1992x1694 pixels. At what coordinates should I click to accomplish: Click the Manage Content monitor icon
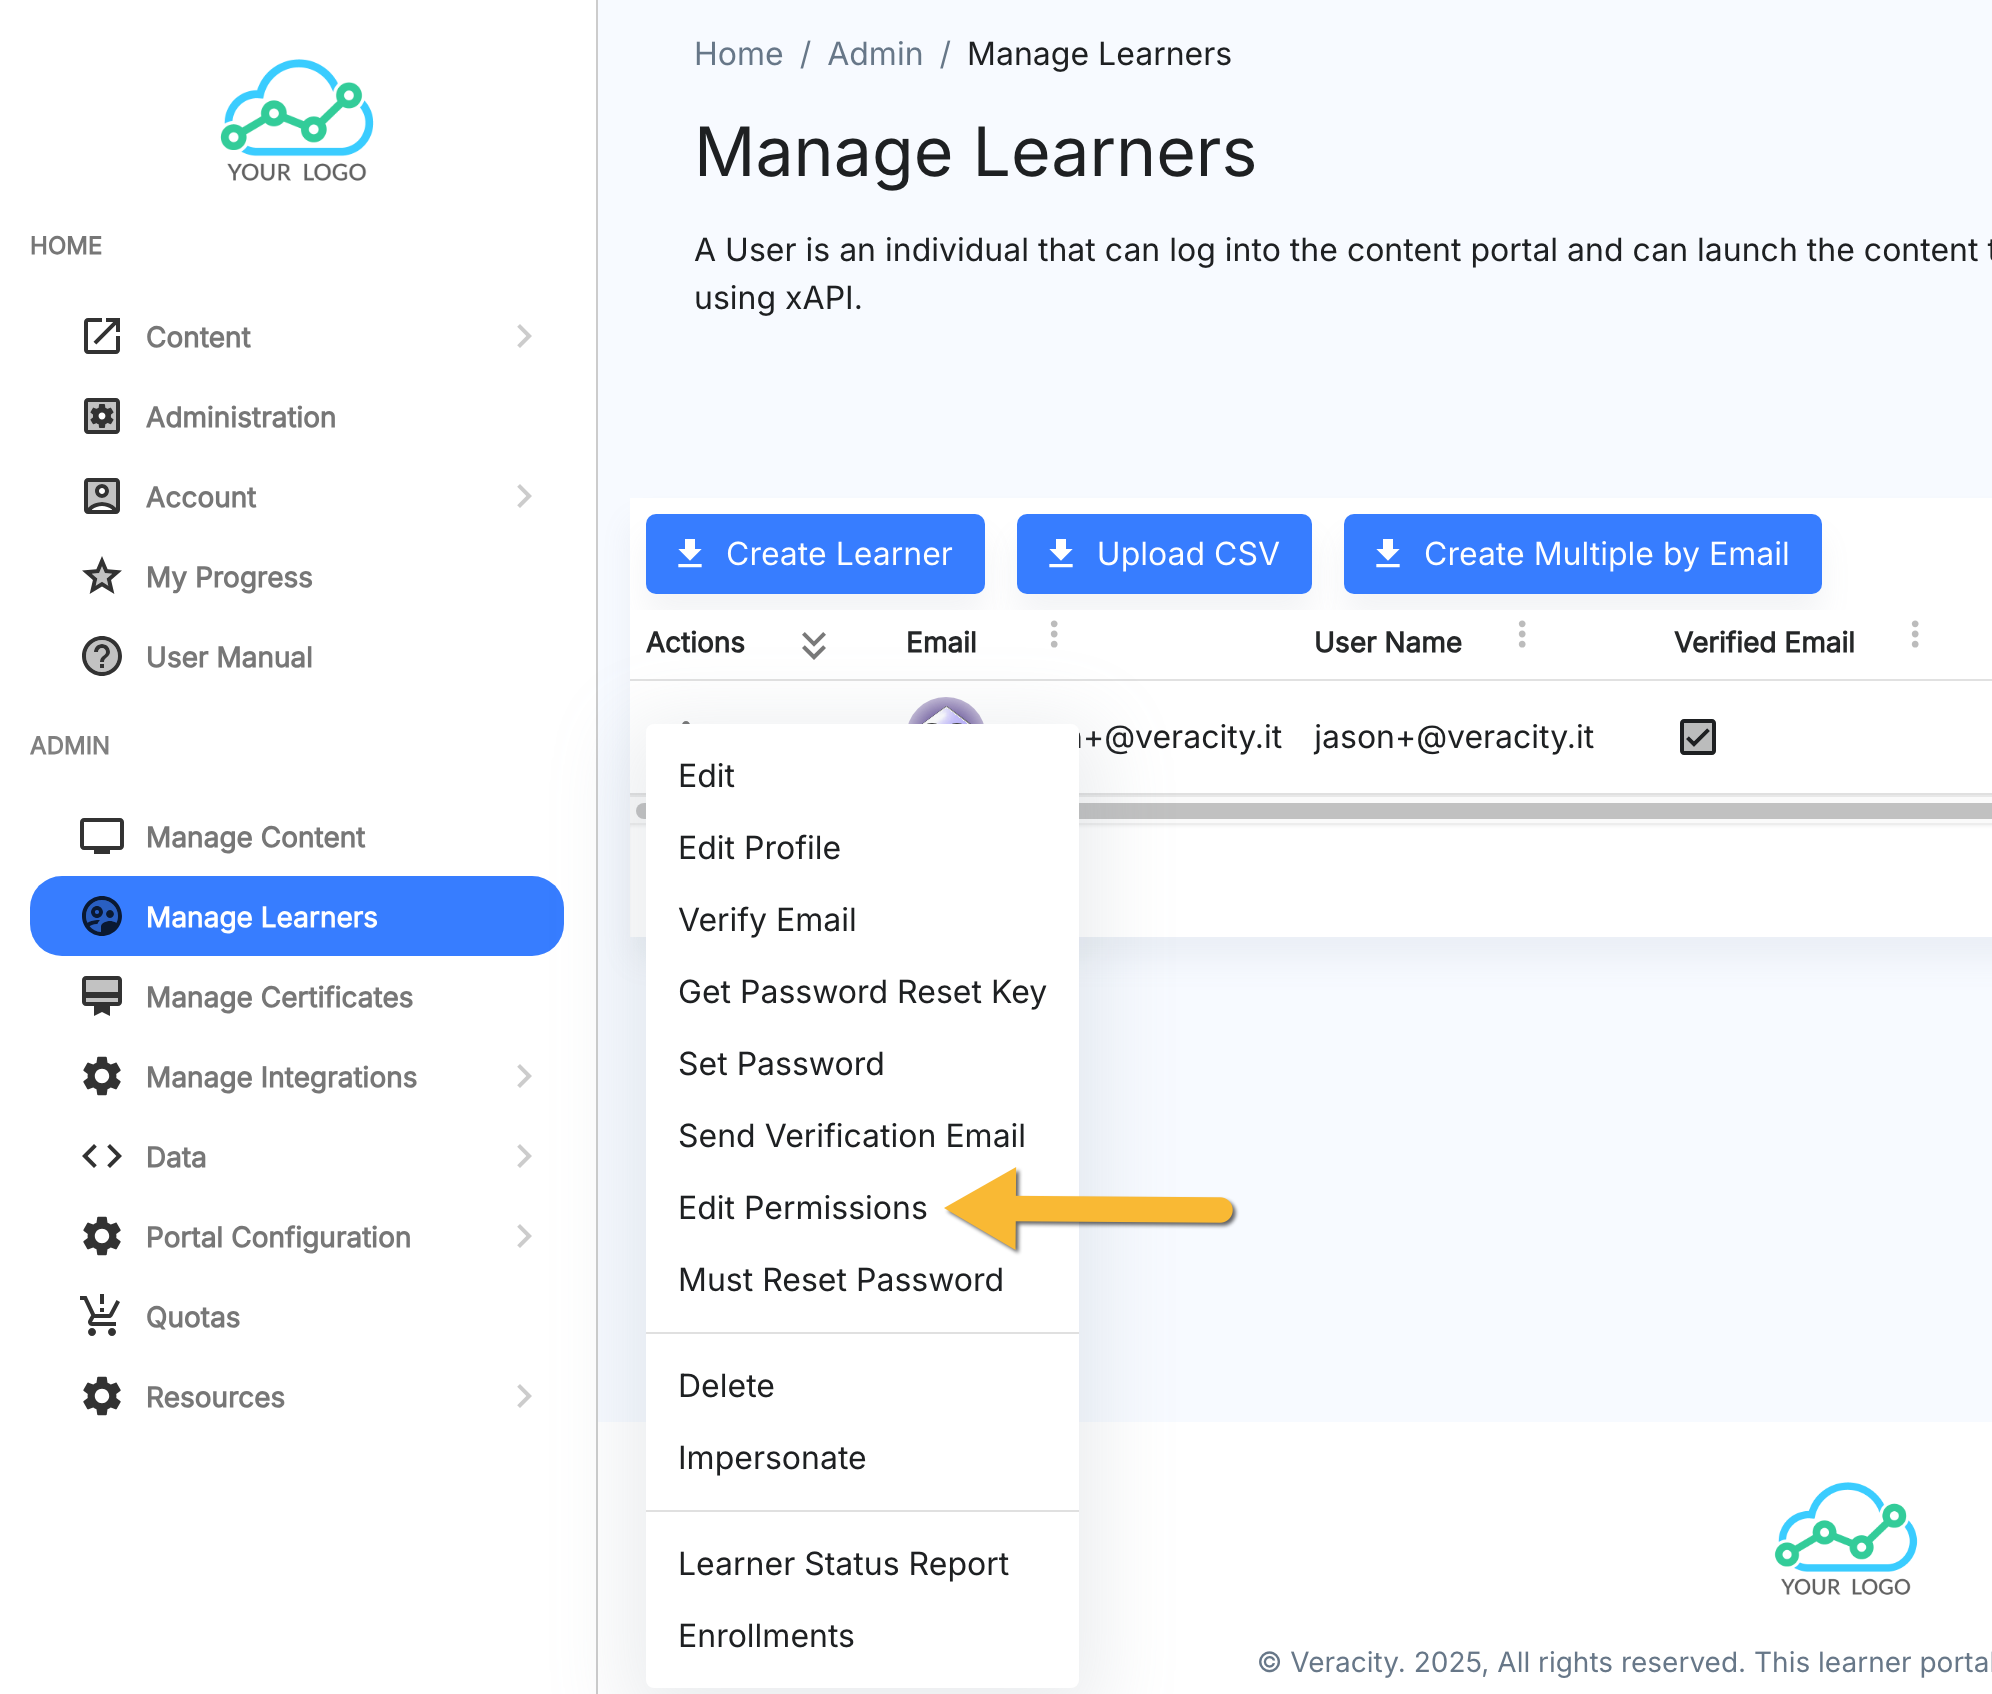(x=101, y=836)
